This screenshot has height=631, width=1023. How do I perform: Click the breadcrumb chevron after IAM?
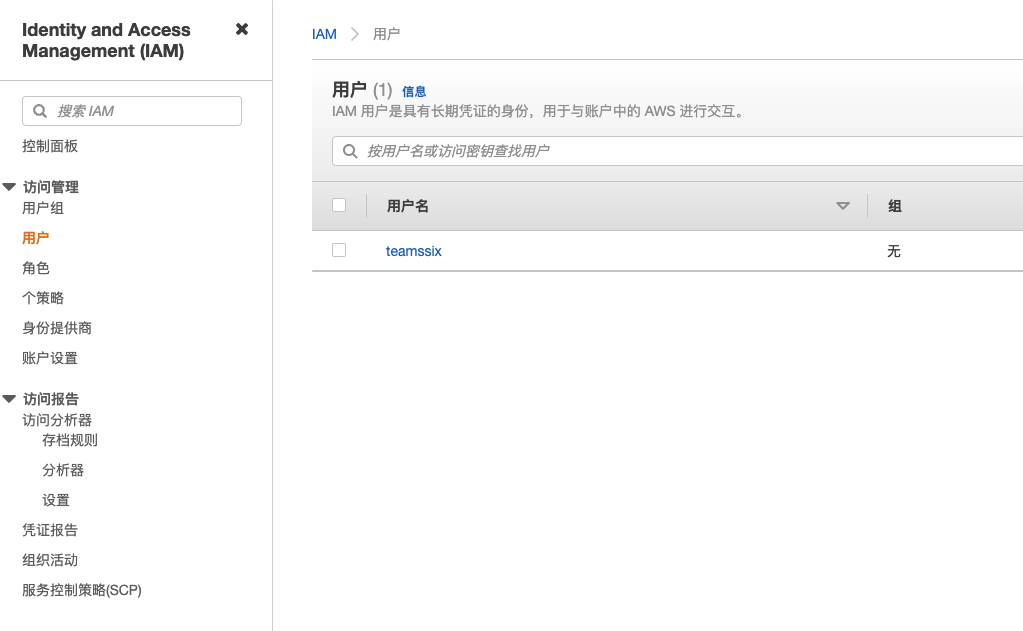(x=355, y=34)
